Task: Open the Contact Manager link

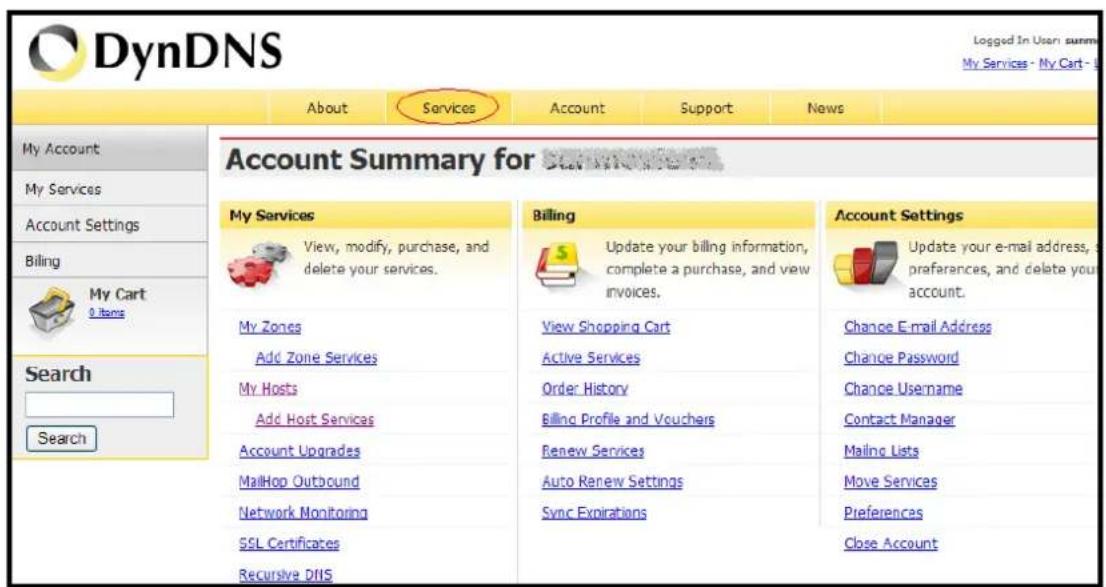Action: tap(899, 420)
